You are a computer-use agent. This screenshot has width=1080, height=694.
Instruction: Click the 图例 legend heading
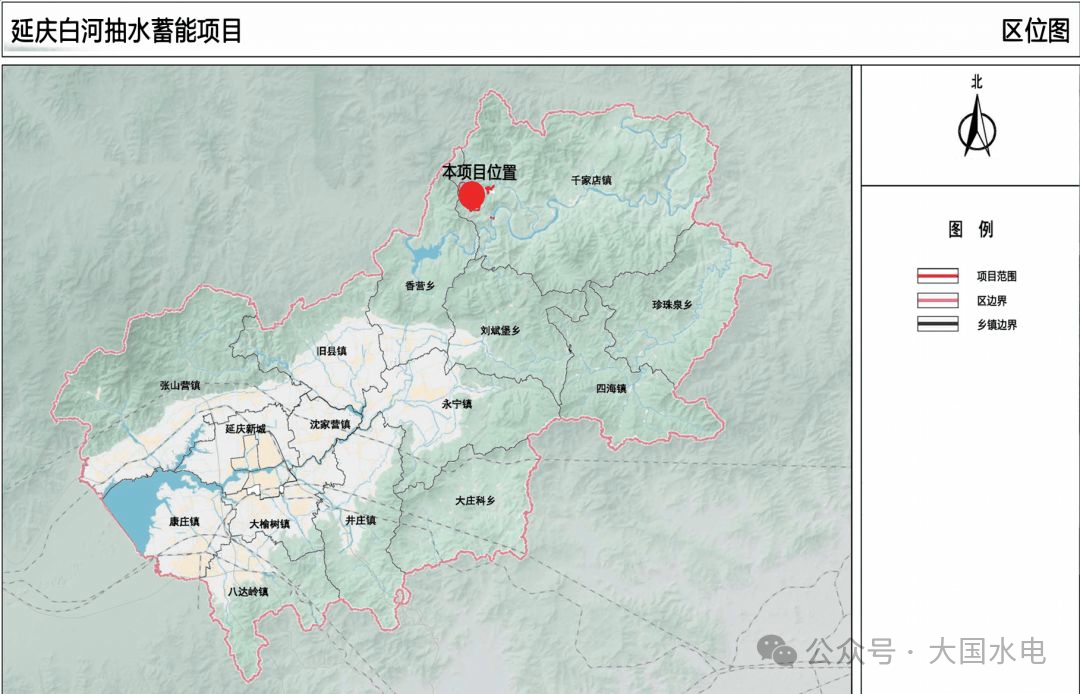point(970,230)
